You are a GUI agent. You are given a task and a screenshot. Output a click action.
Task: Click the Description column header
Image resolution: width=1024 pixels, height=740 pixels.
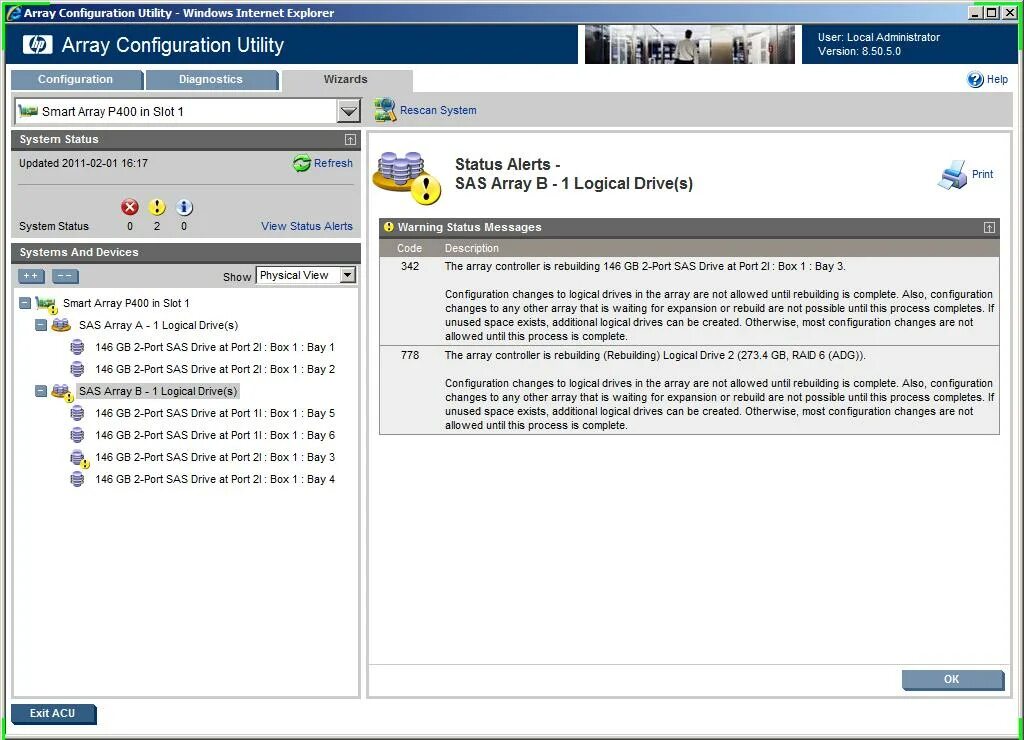(472, 248)
